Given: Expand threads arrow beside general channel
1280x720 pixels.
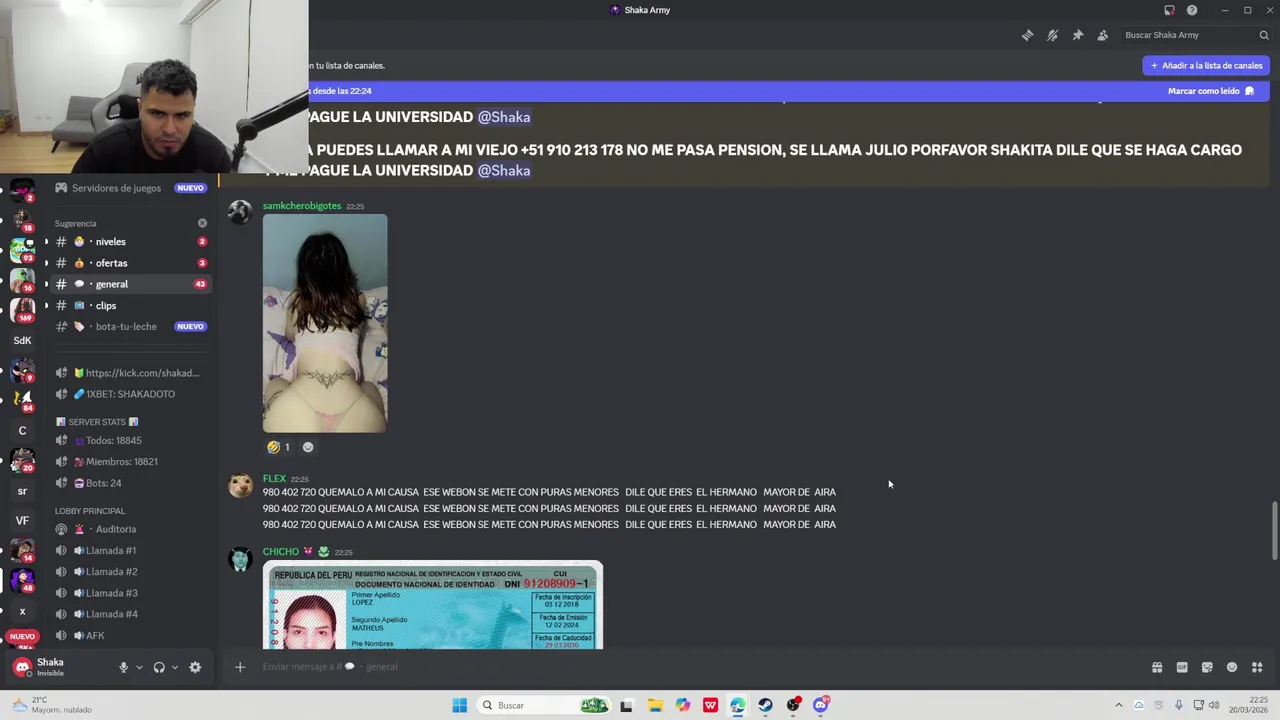Looking at the screenshot, I should click(45, 284).
